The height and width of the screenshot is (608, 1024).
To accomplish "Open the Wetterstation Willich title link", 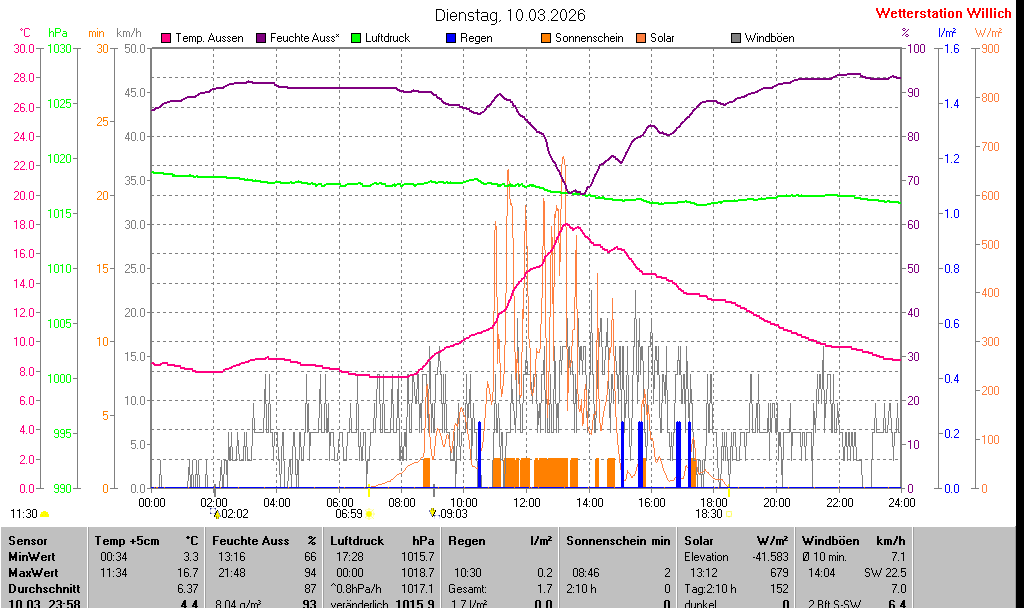I will 943,14.
